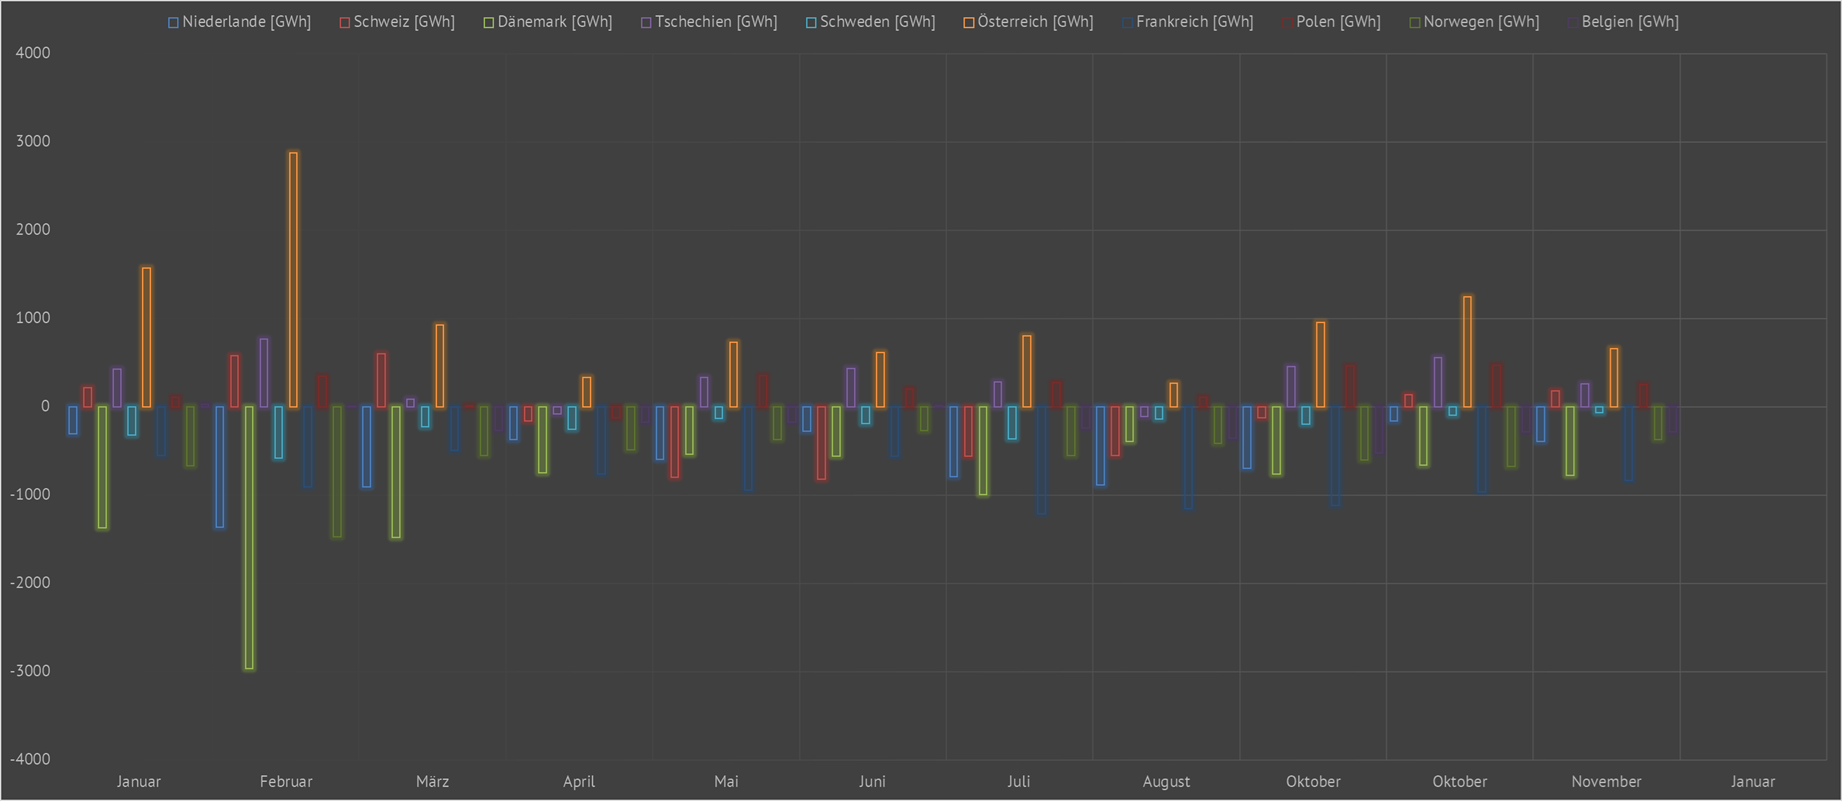Select the -4000 vertical axis label
Image resolution: width=1842 pixels, height=801 pixels.
click(30, 759)
